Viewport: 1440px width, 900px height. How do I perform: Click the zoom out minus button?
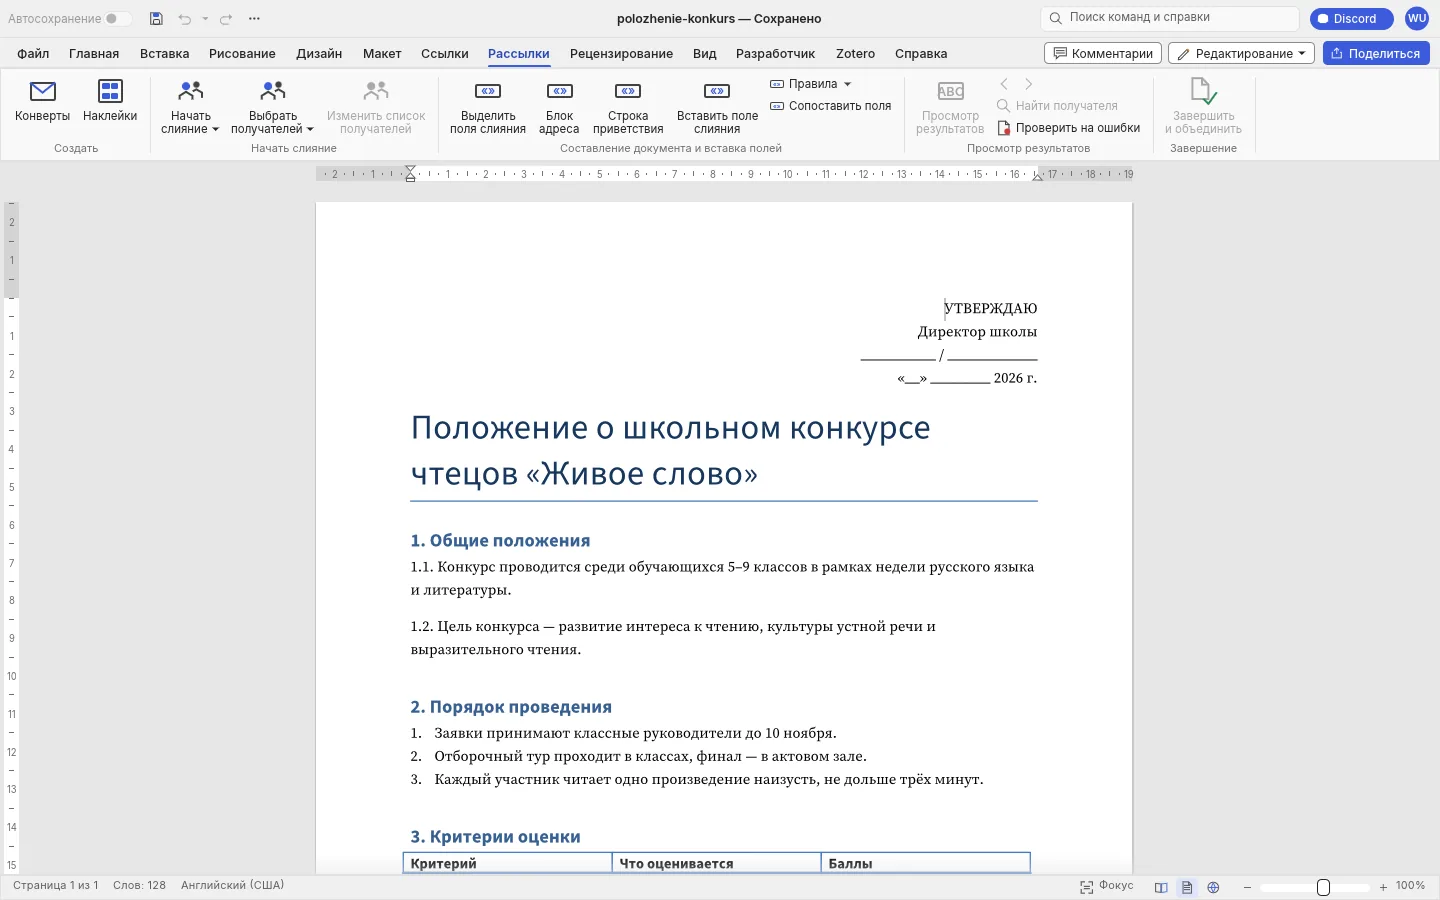[1247, 887]
